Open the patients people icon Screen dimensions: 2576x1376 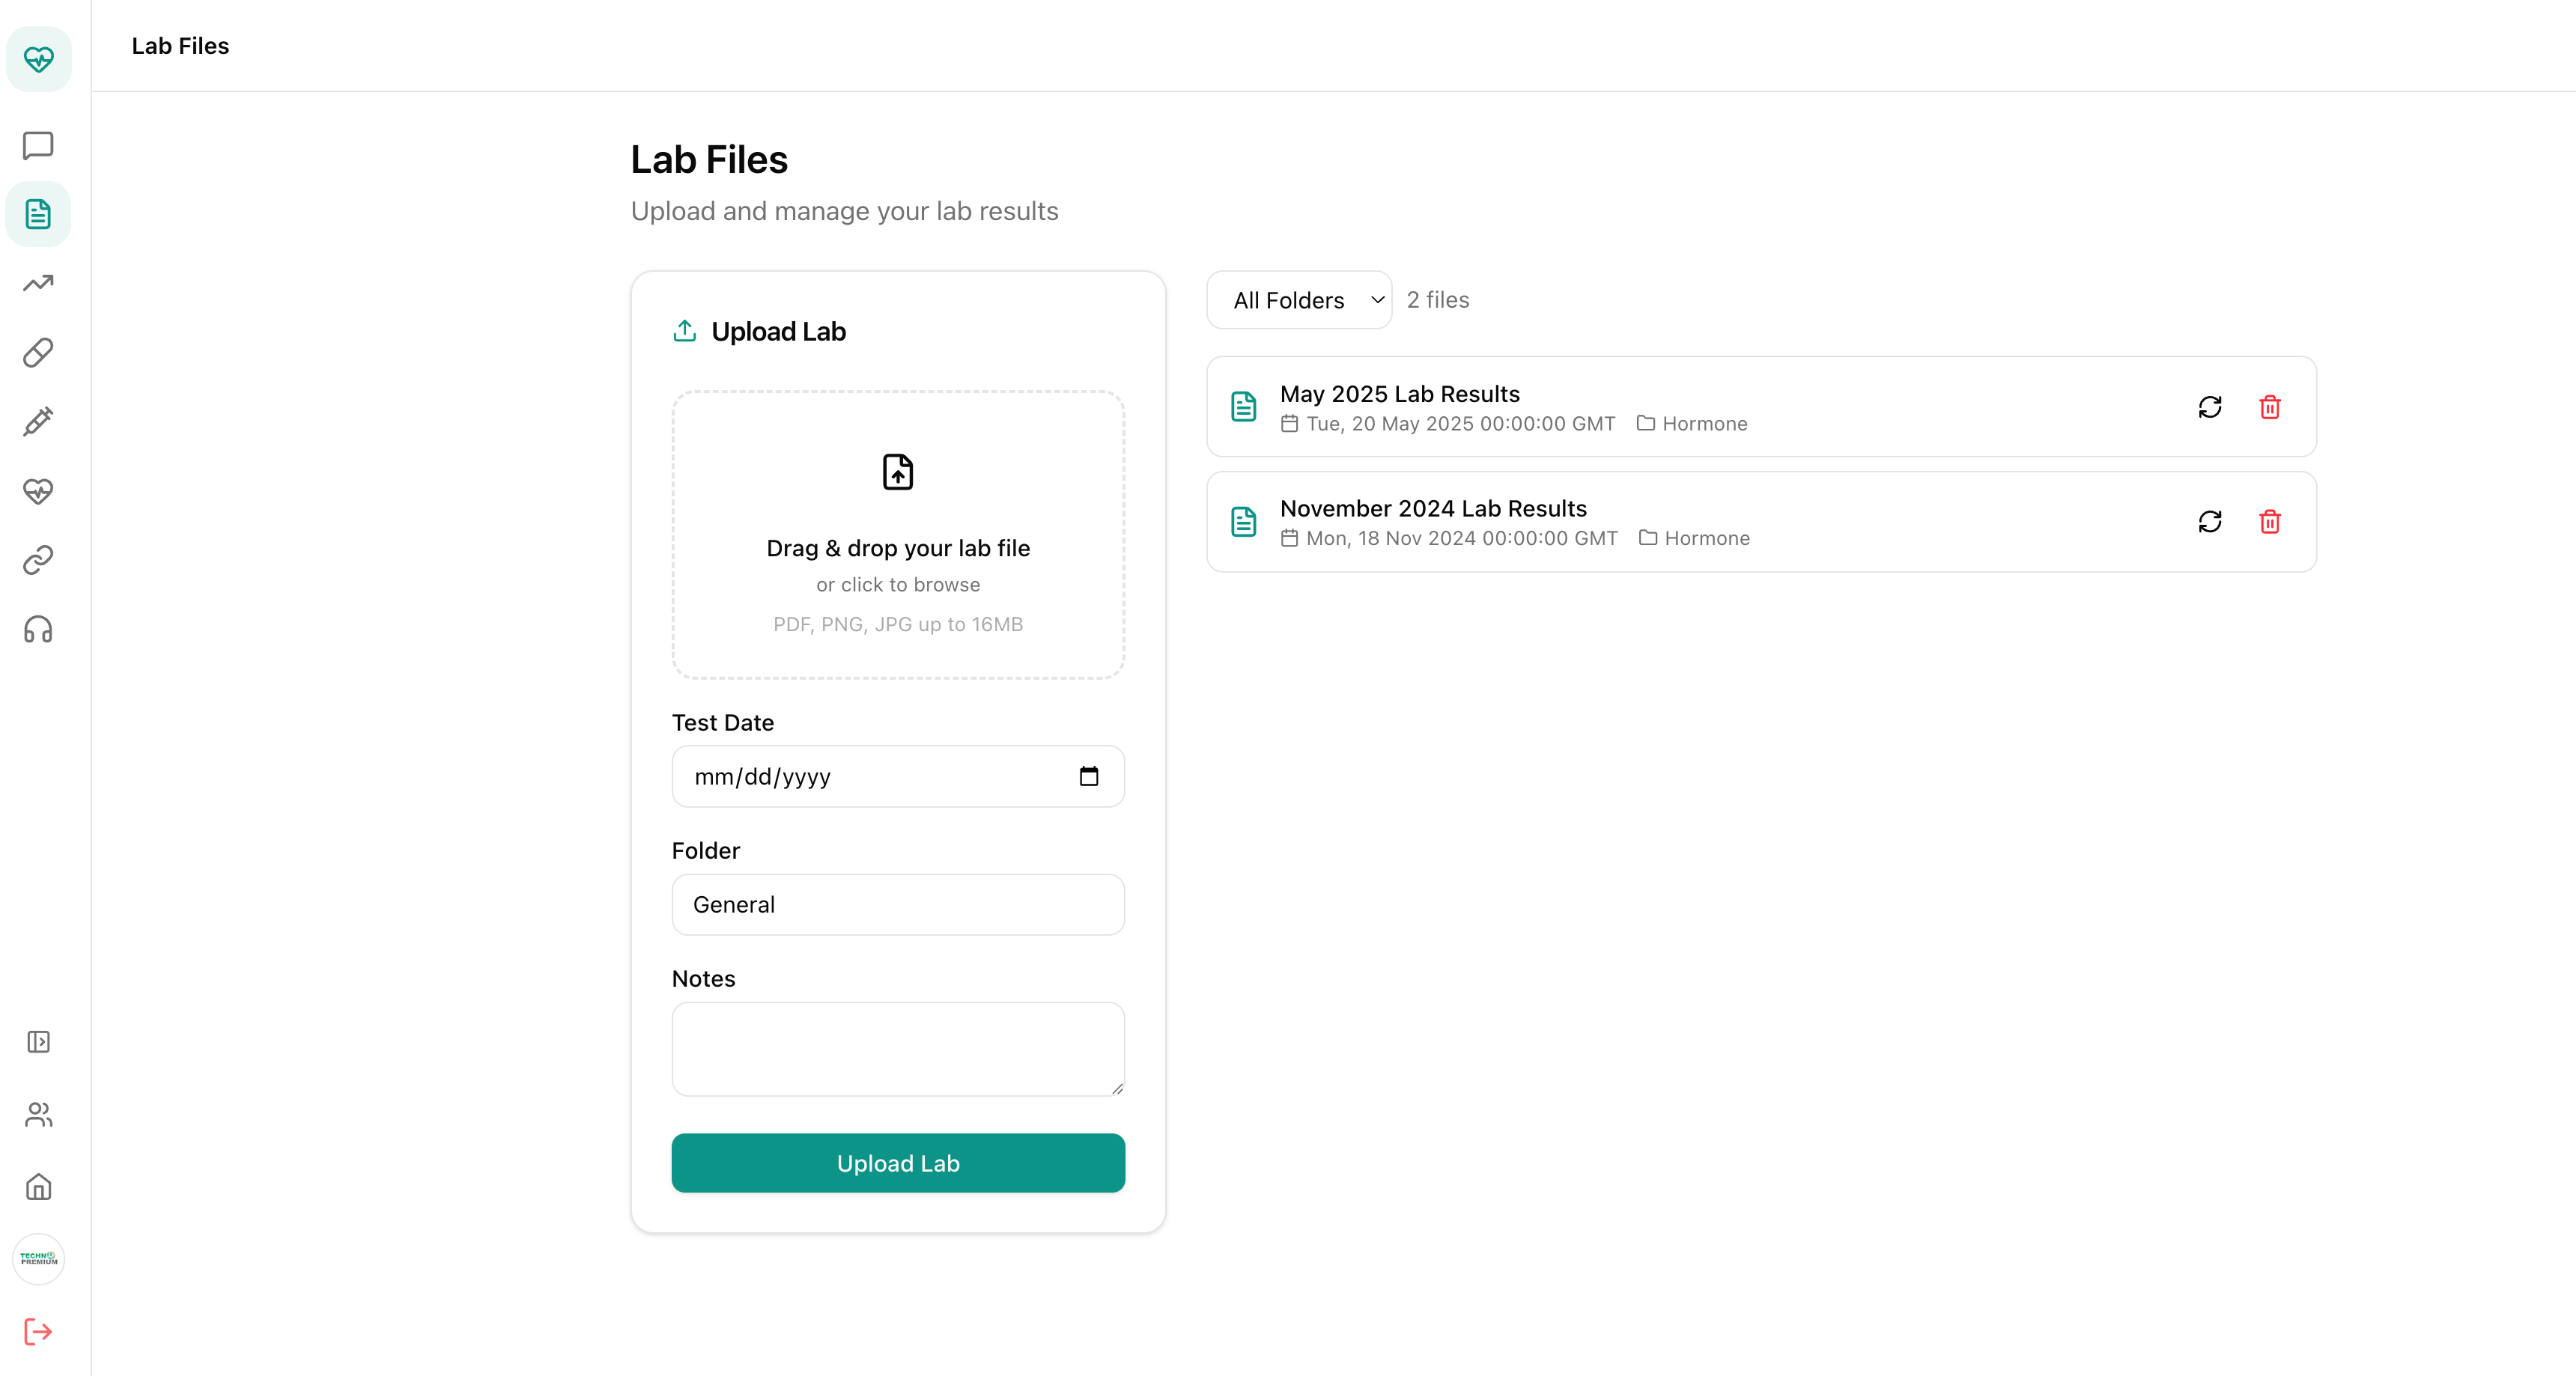pos(38,1114)
